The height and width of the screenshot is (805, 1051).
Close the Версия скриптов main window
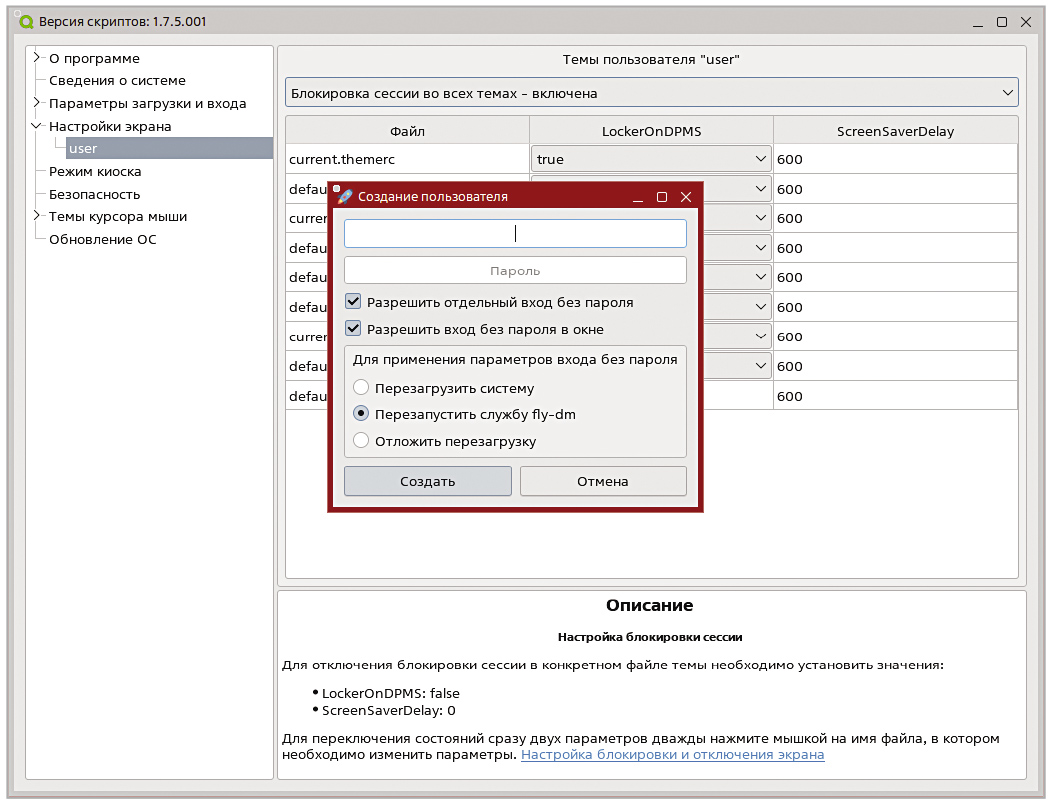(1026, 22)
